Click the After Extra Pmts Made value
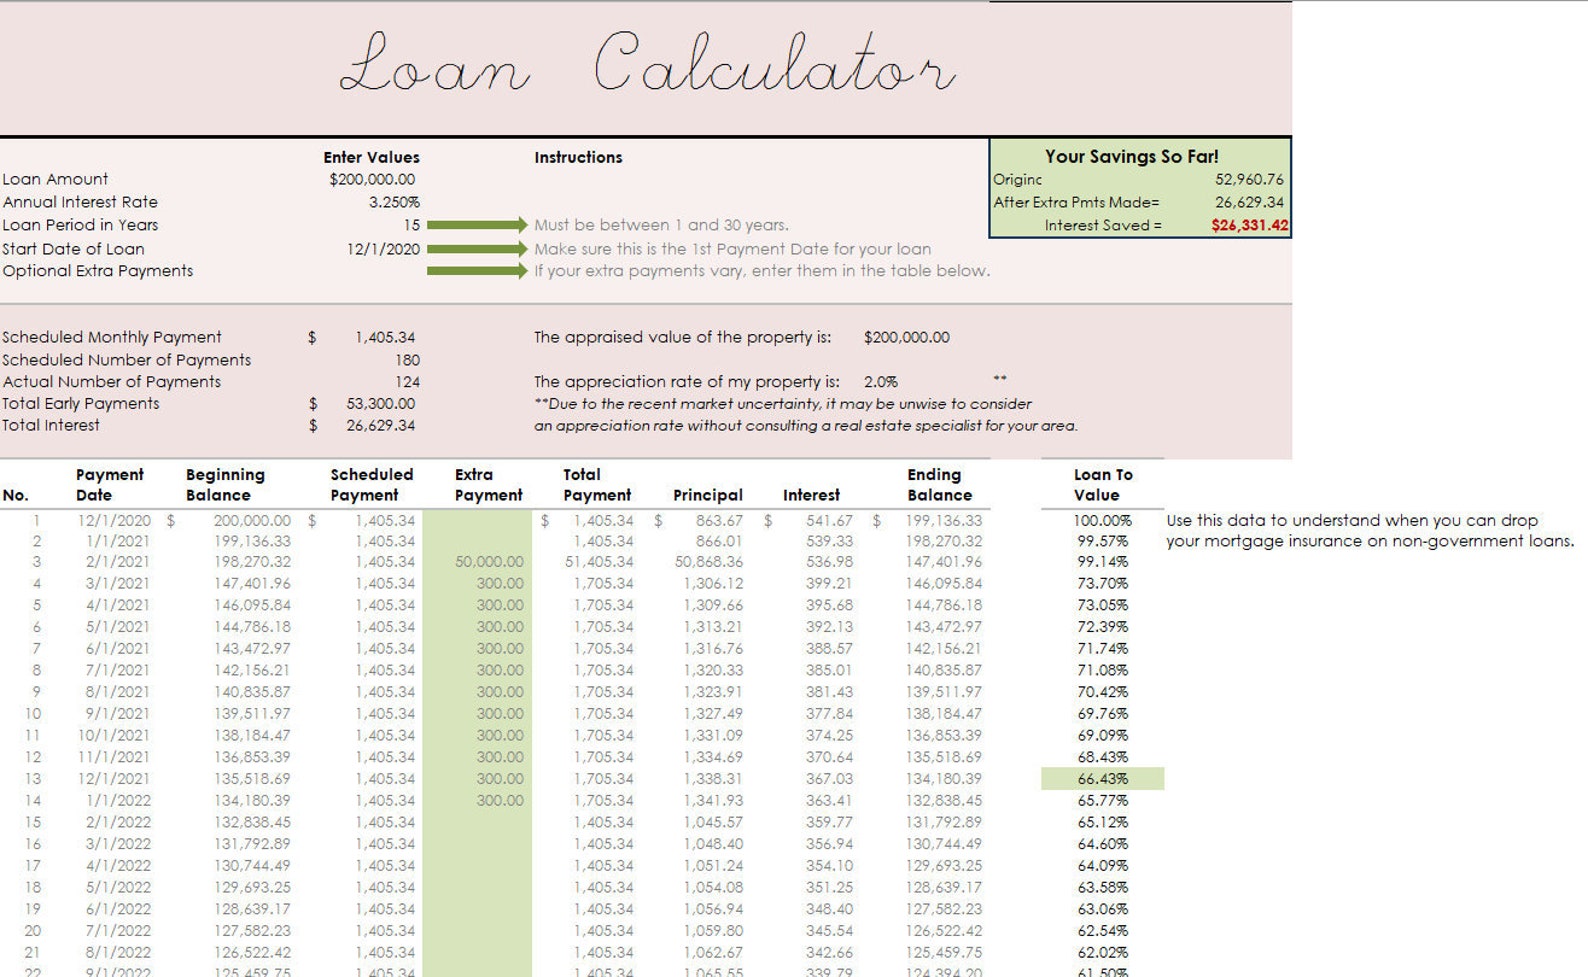The width and height of the screenshot is (1588, 977). pos(1249,202)
